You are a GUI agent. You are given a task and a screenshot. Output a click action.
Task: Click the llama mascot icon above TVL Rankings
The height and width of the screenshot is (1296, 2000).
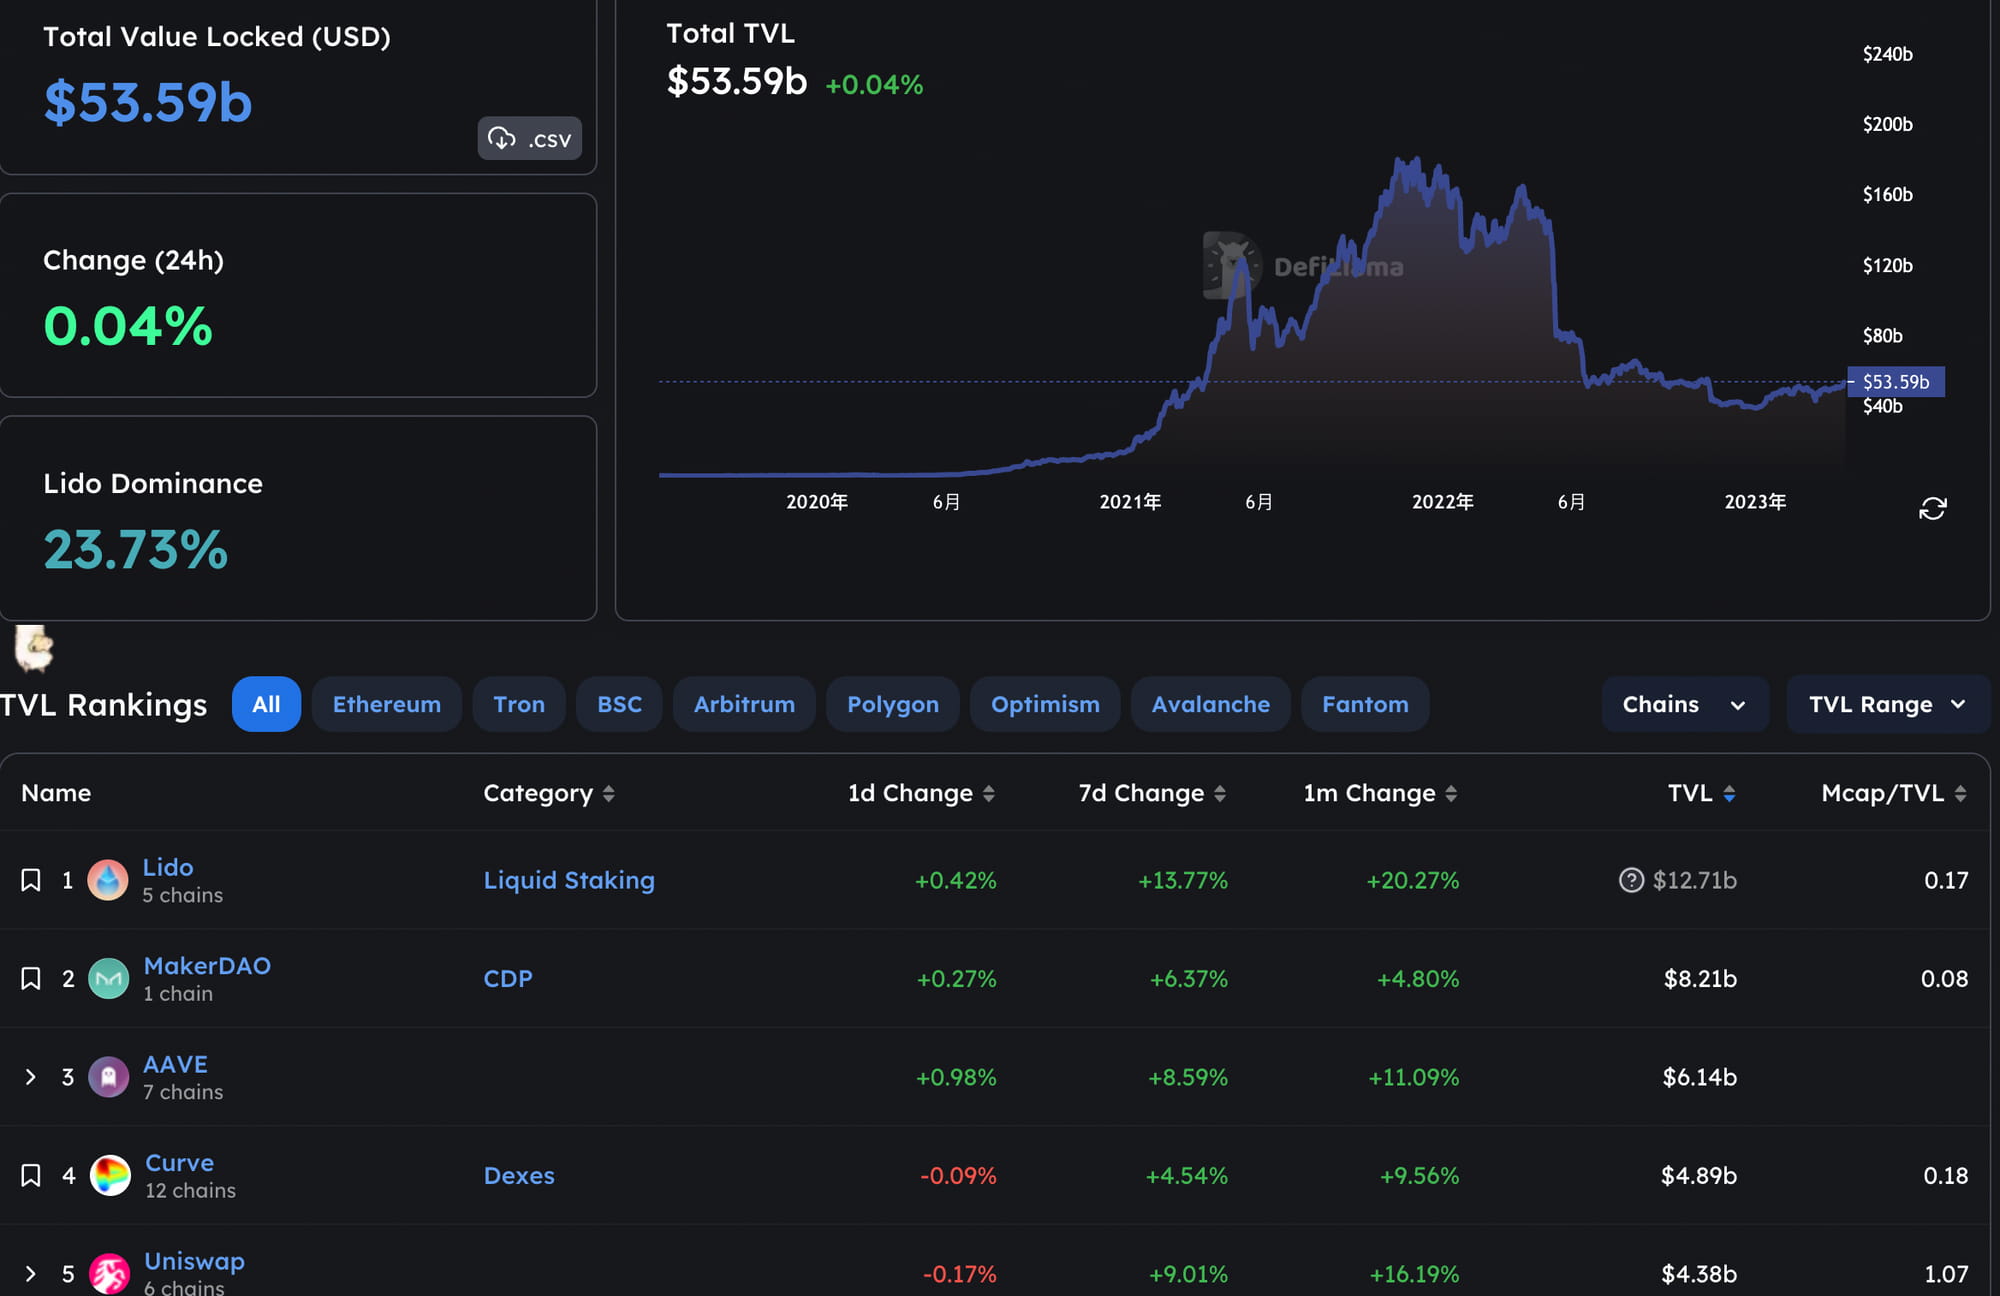point(34,648)
